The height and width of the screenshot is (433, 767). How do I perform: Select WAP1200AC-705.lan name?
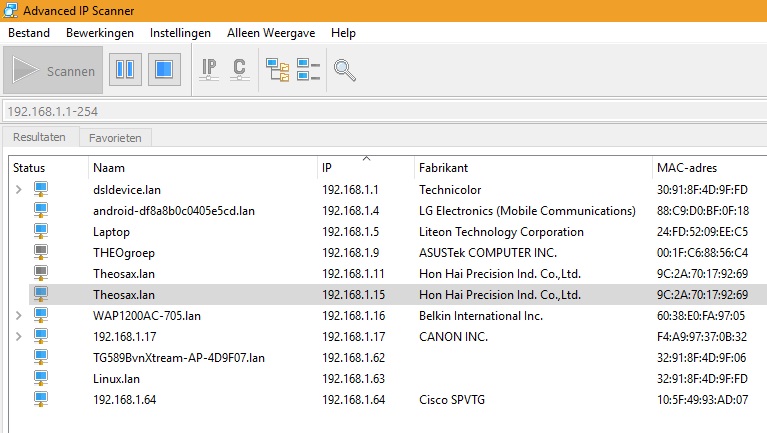147,316
